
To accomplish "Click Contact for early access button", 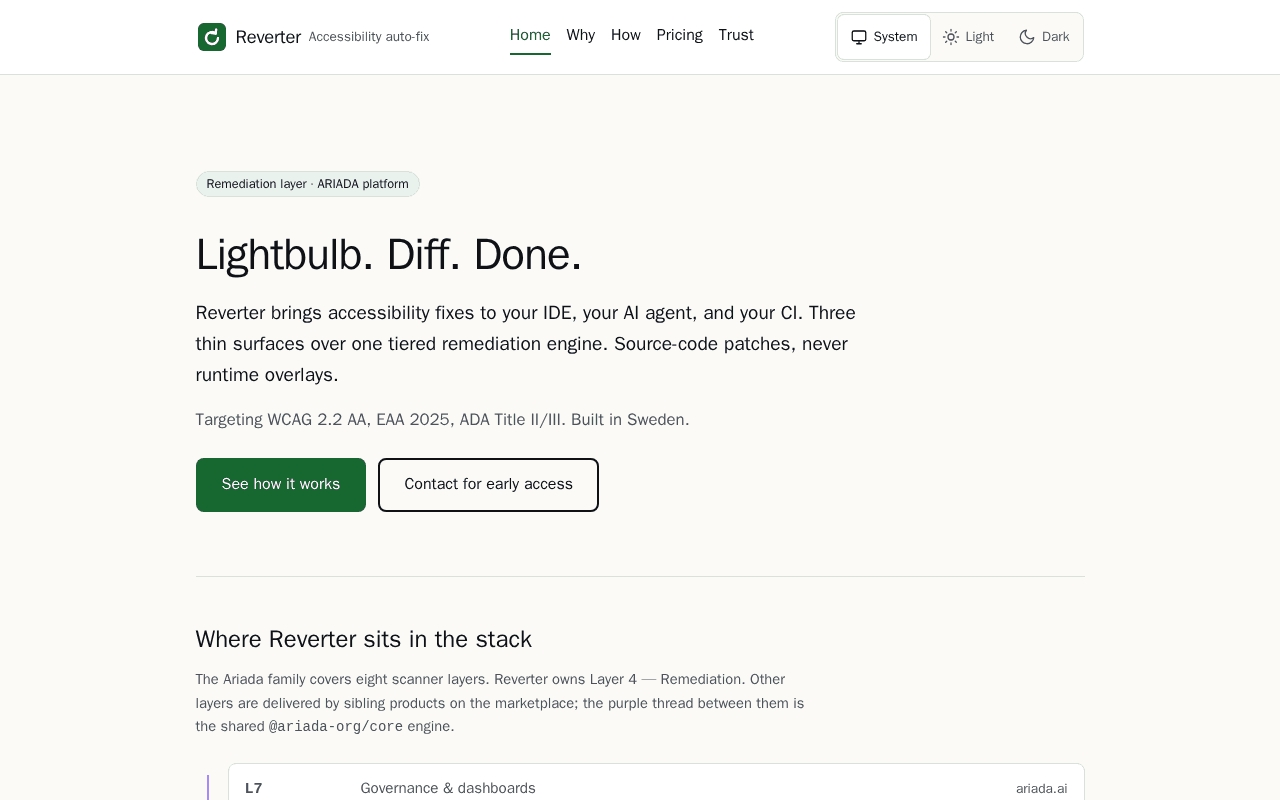I will (x=488, y=485).
